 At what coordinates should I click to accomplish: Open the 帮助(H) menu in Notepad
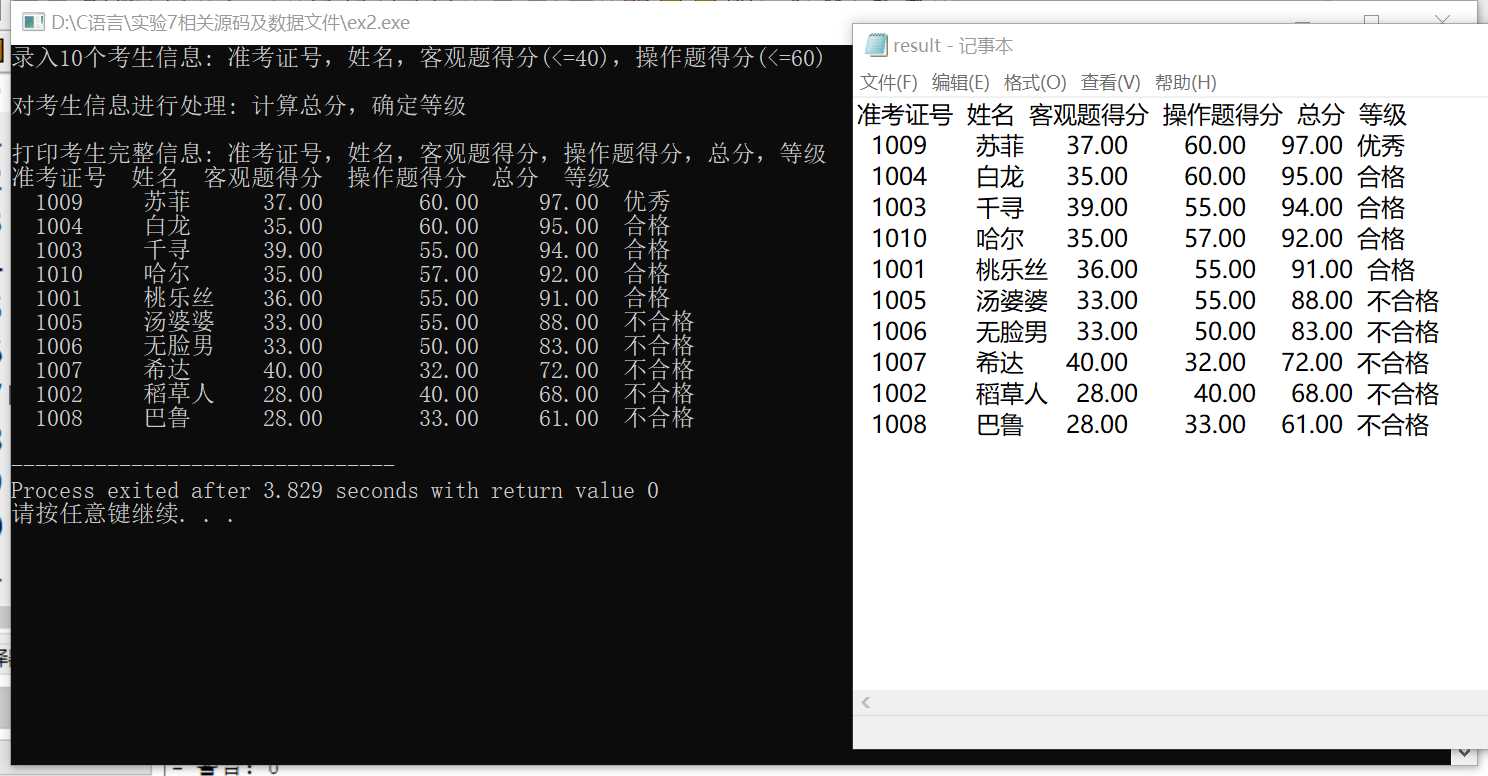point(1185,82)
